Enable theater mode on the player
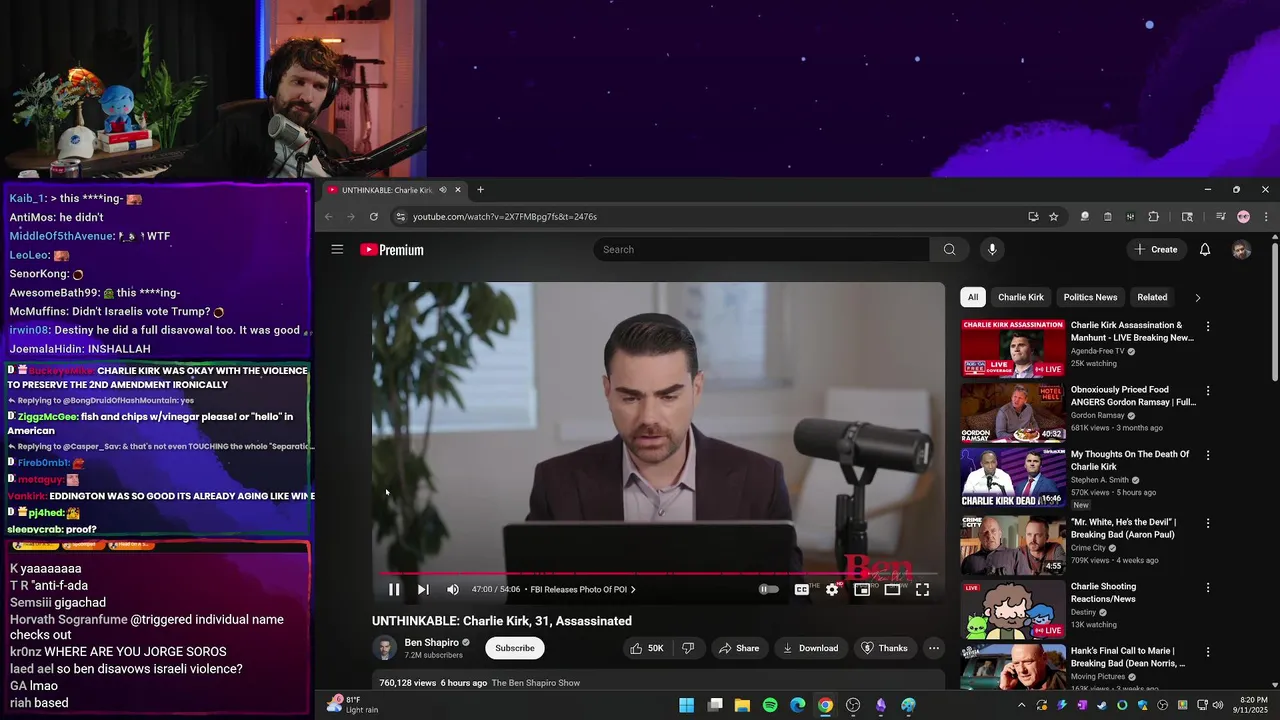This screenshot has width=1280, height=720. (892, 590)
